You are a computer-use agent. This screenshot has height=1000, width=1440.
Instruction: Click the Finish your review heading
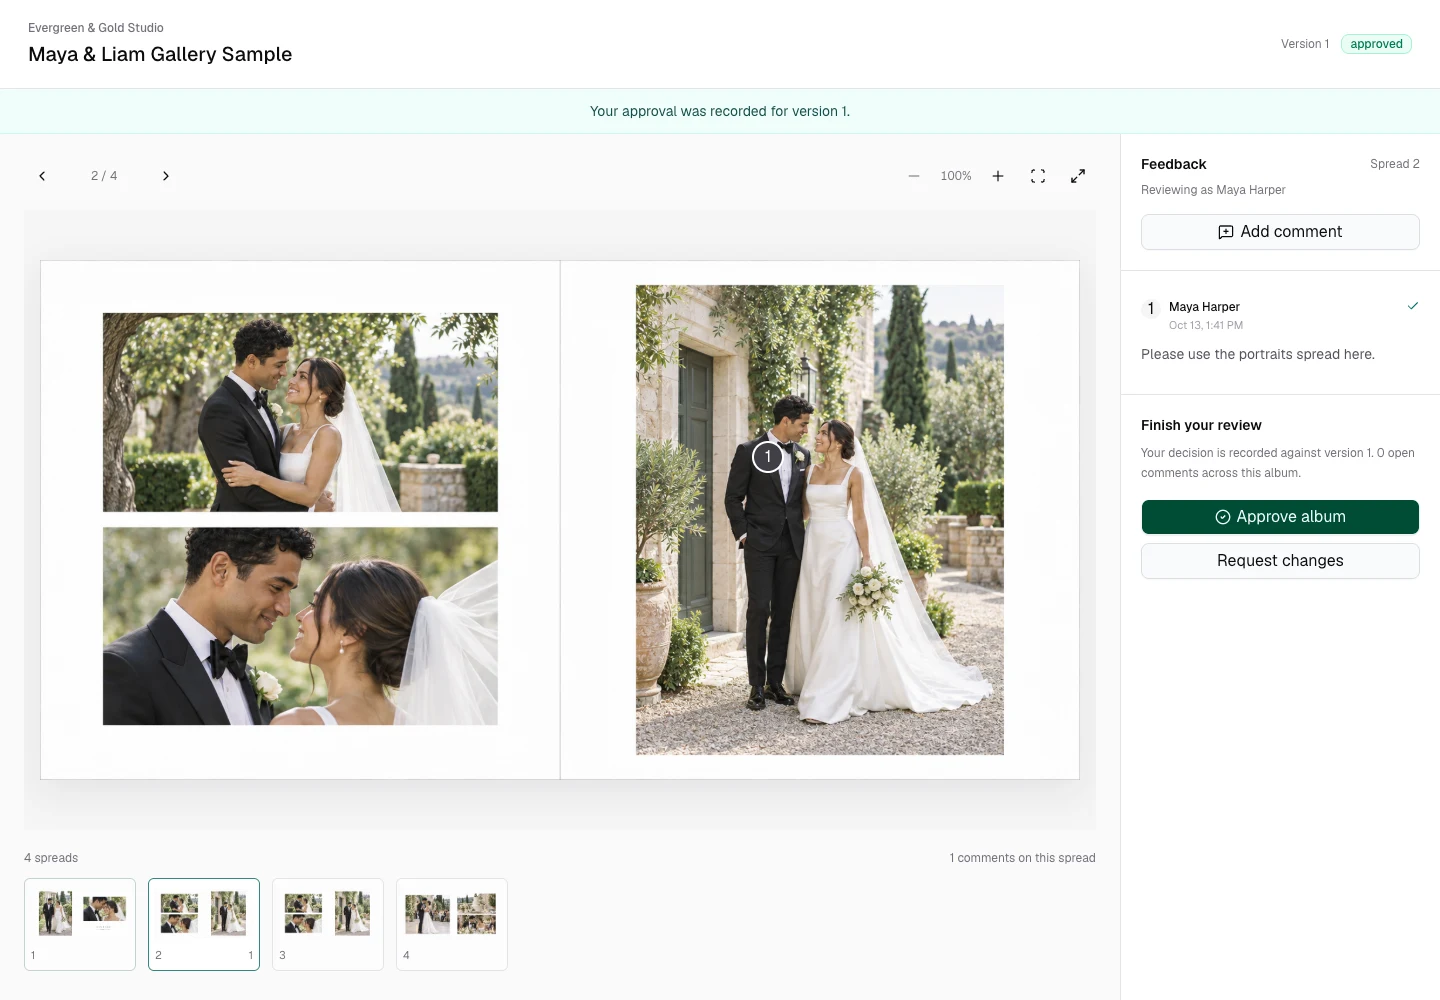tap(1201, 425)
